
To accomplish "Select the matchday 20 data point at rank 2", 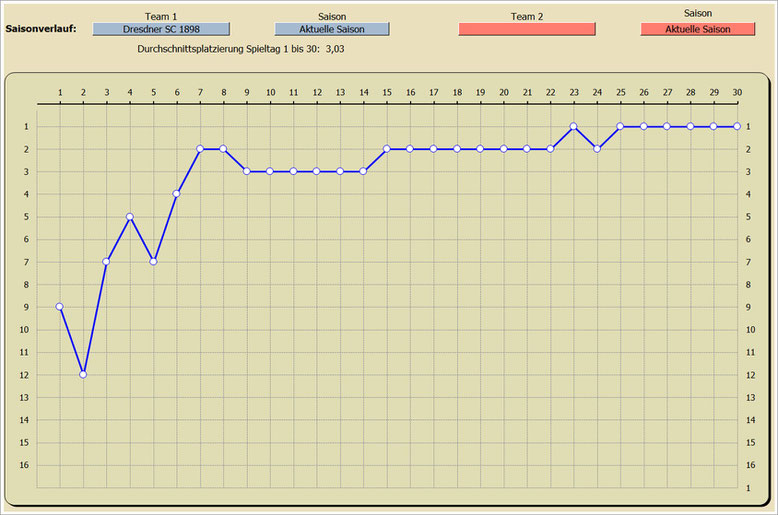I will (x=504, y=148).
